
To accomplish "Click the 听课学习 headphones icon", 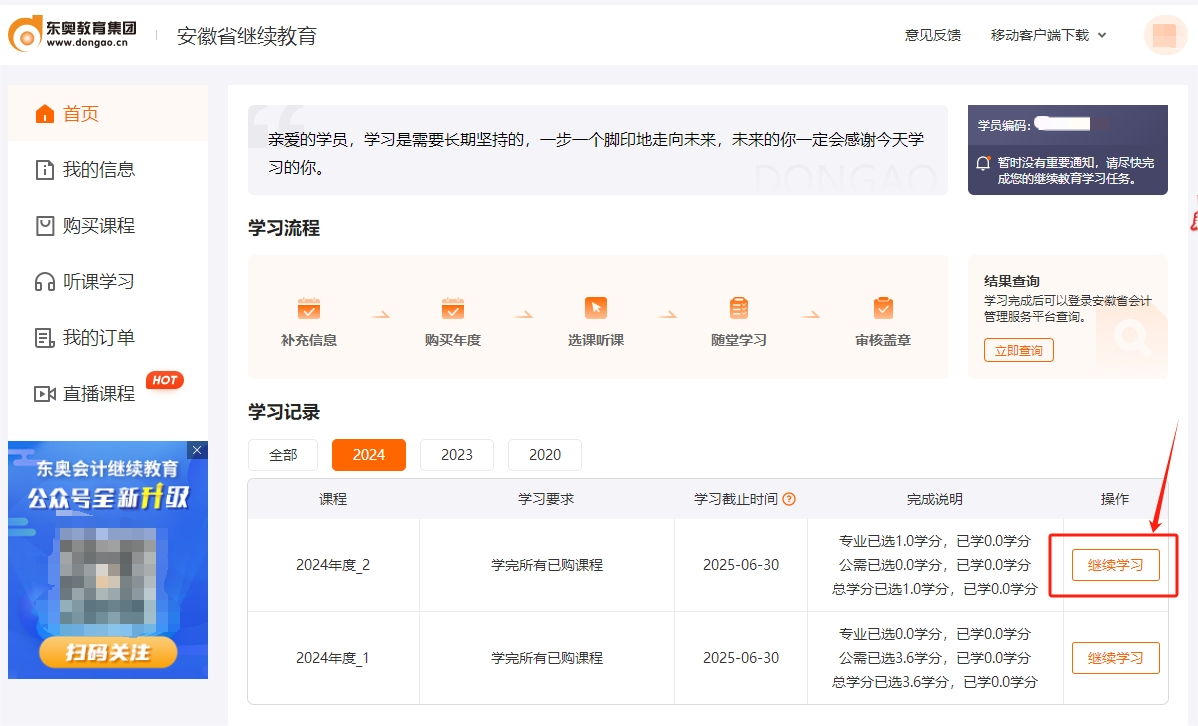I will point(63,281).
